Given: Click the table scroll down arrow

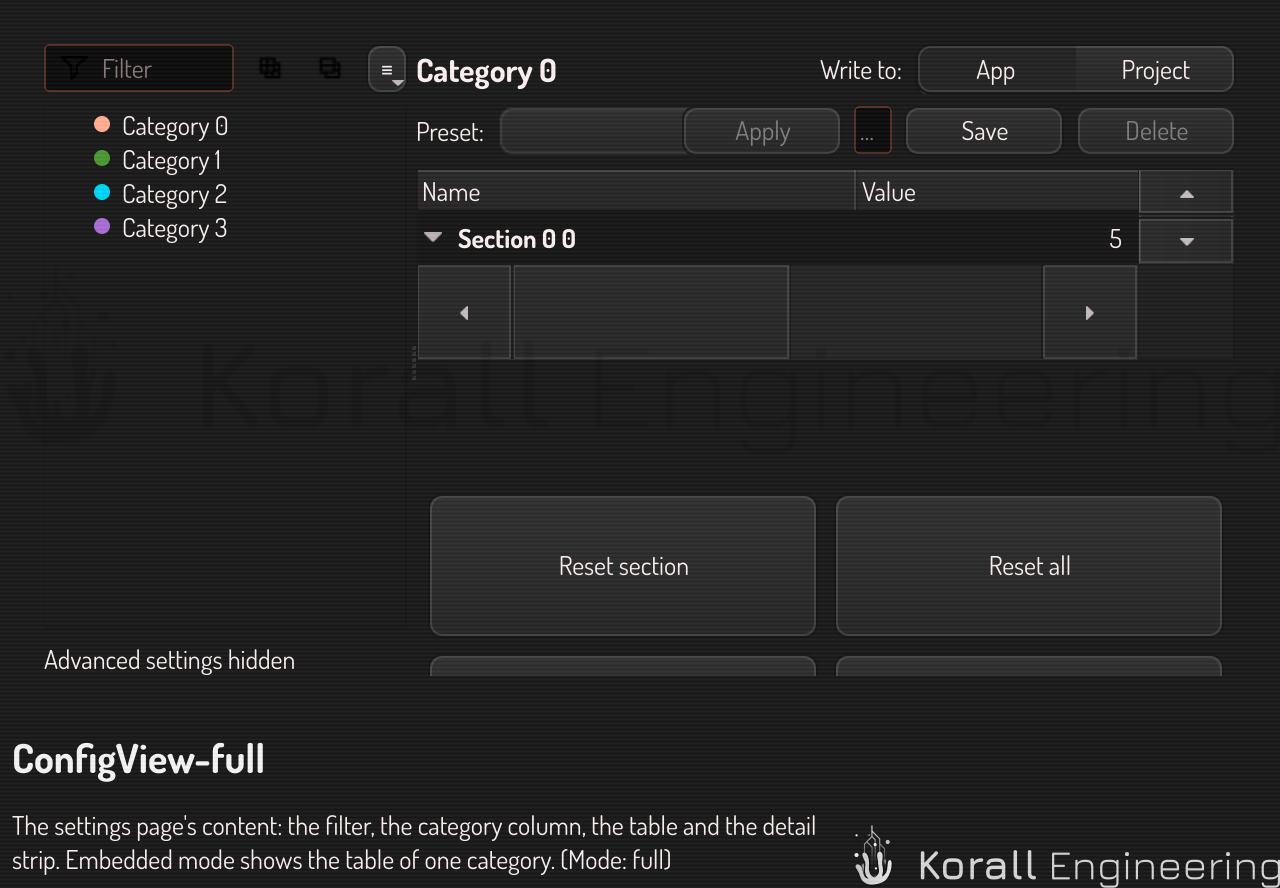Looking at the screenshot, I should [x=1186, y=241].
